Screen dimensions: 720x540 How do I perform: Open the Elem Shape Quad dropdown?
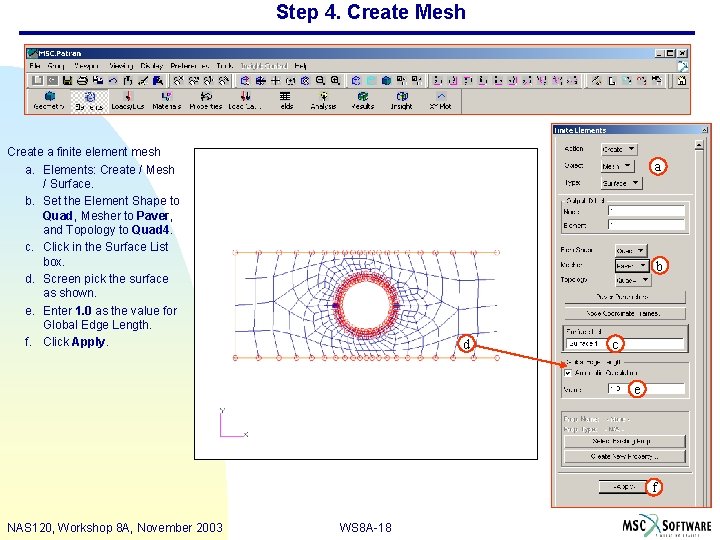click(631, 250)
